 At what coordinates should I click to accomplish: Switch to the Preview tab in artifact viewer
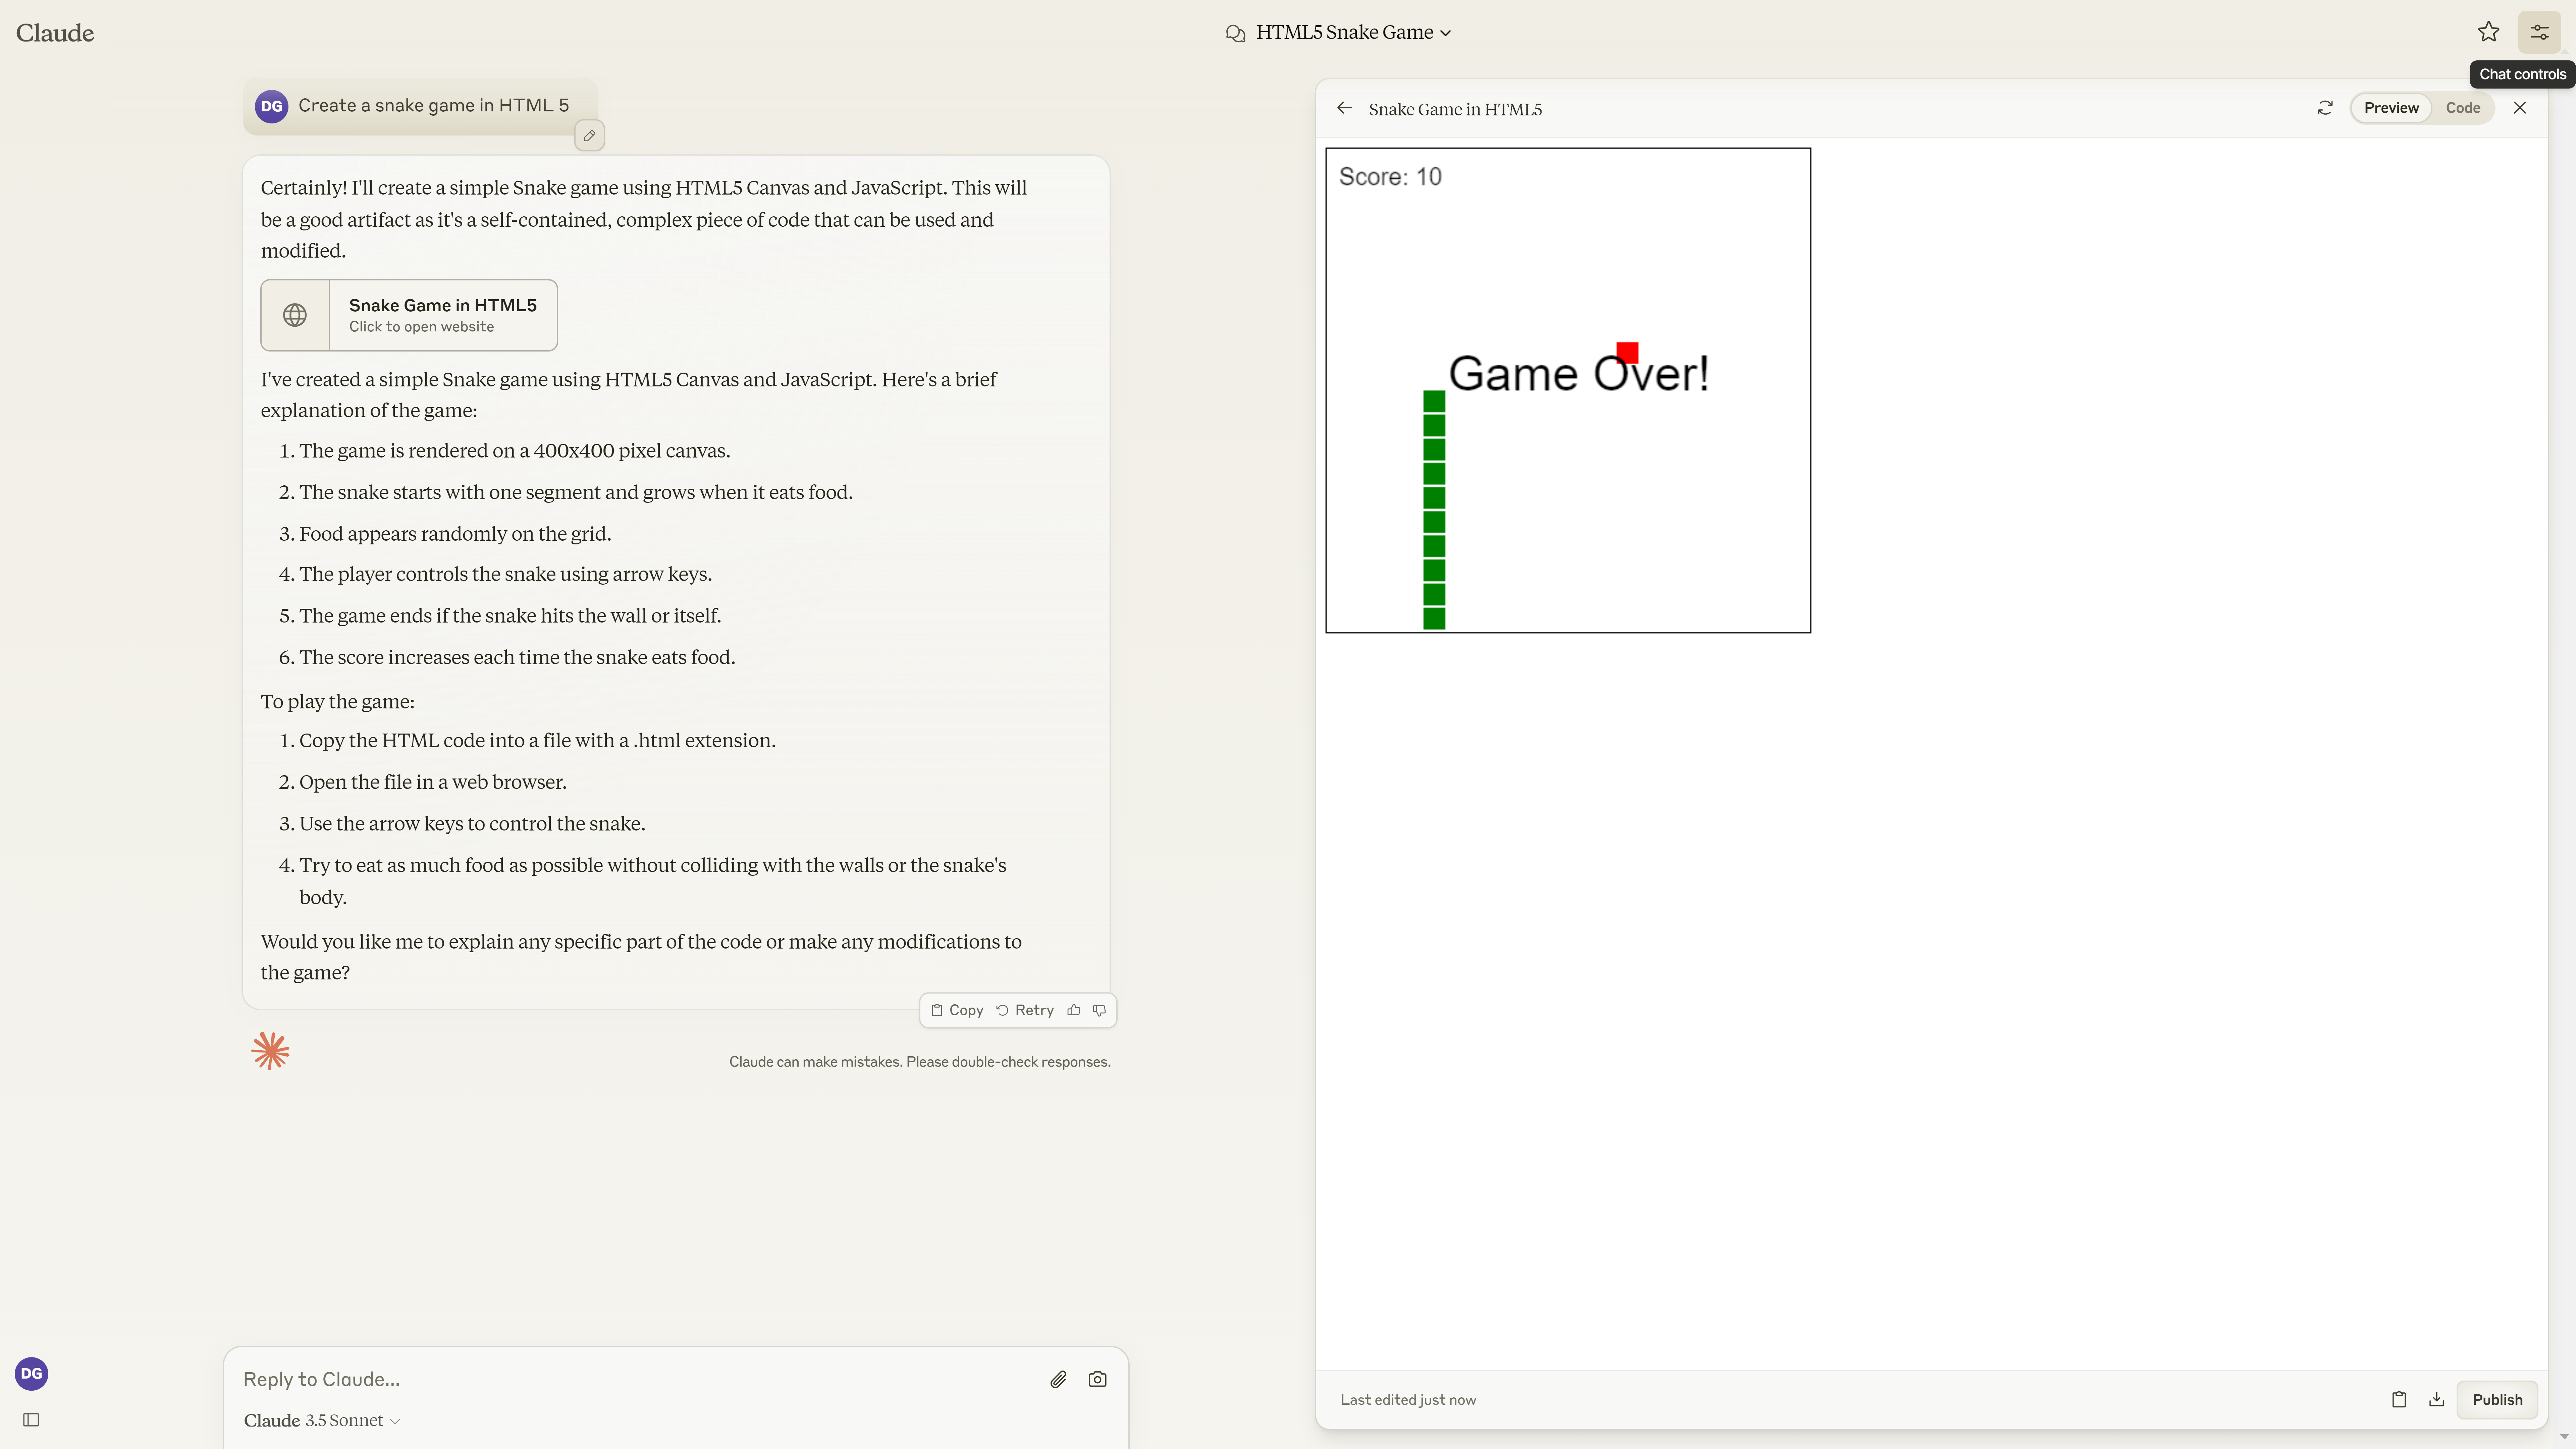2390,108
